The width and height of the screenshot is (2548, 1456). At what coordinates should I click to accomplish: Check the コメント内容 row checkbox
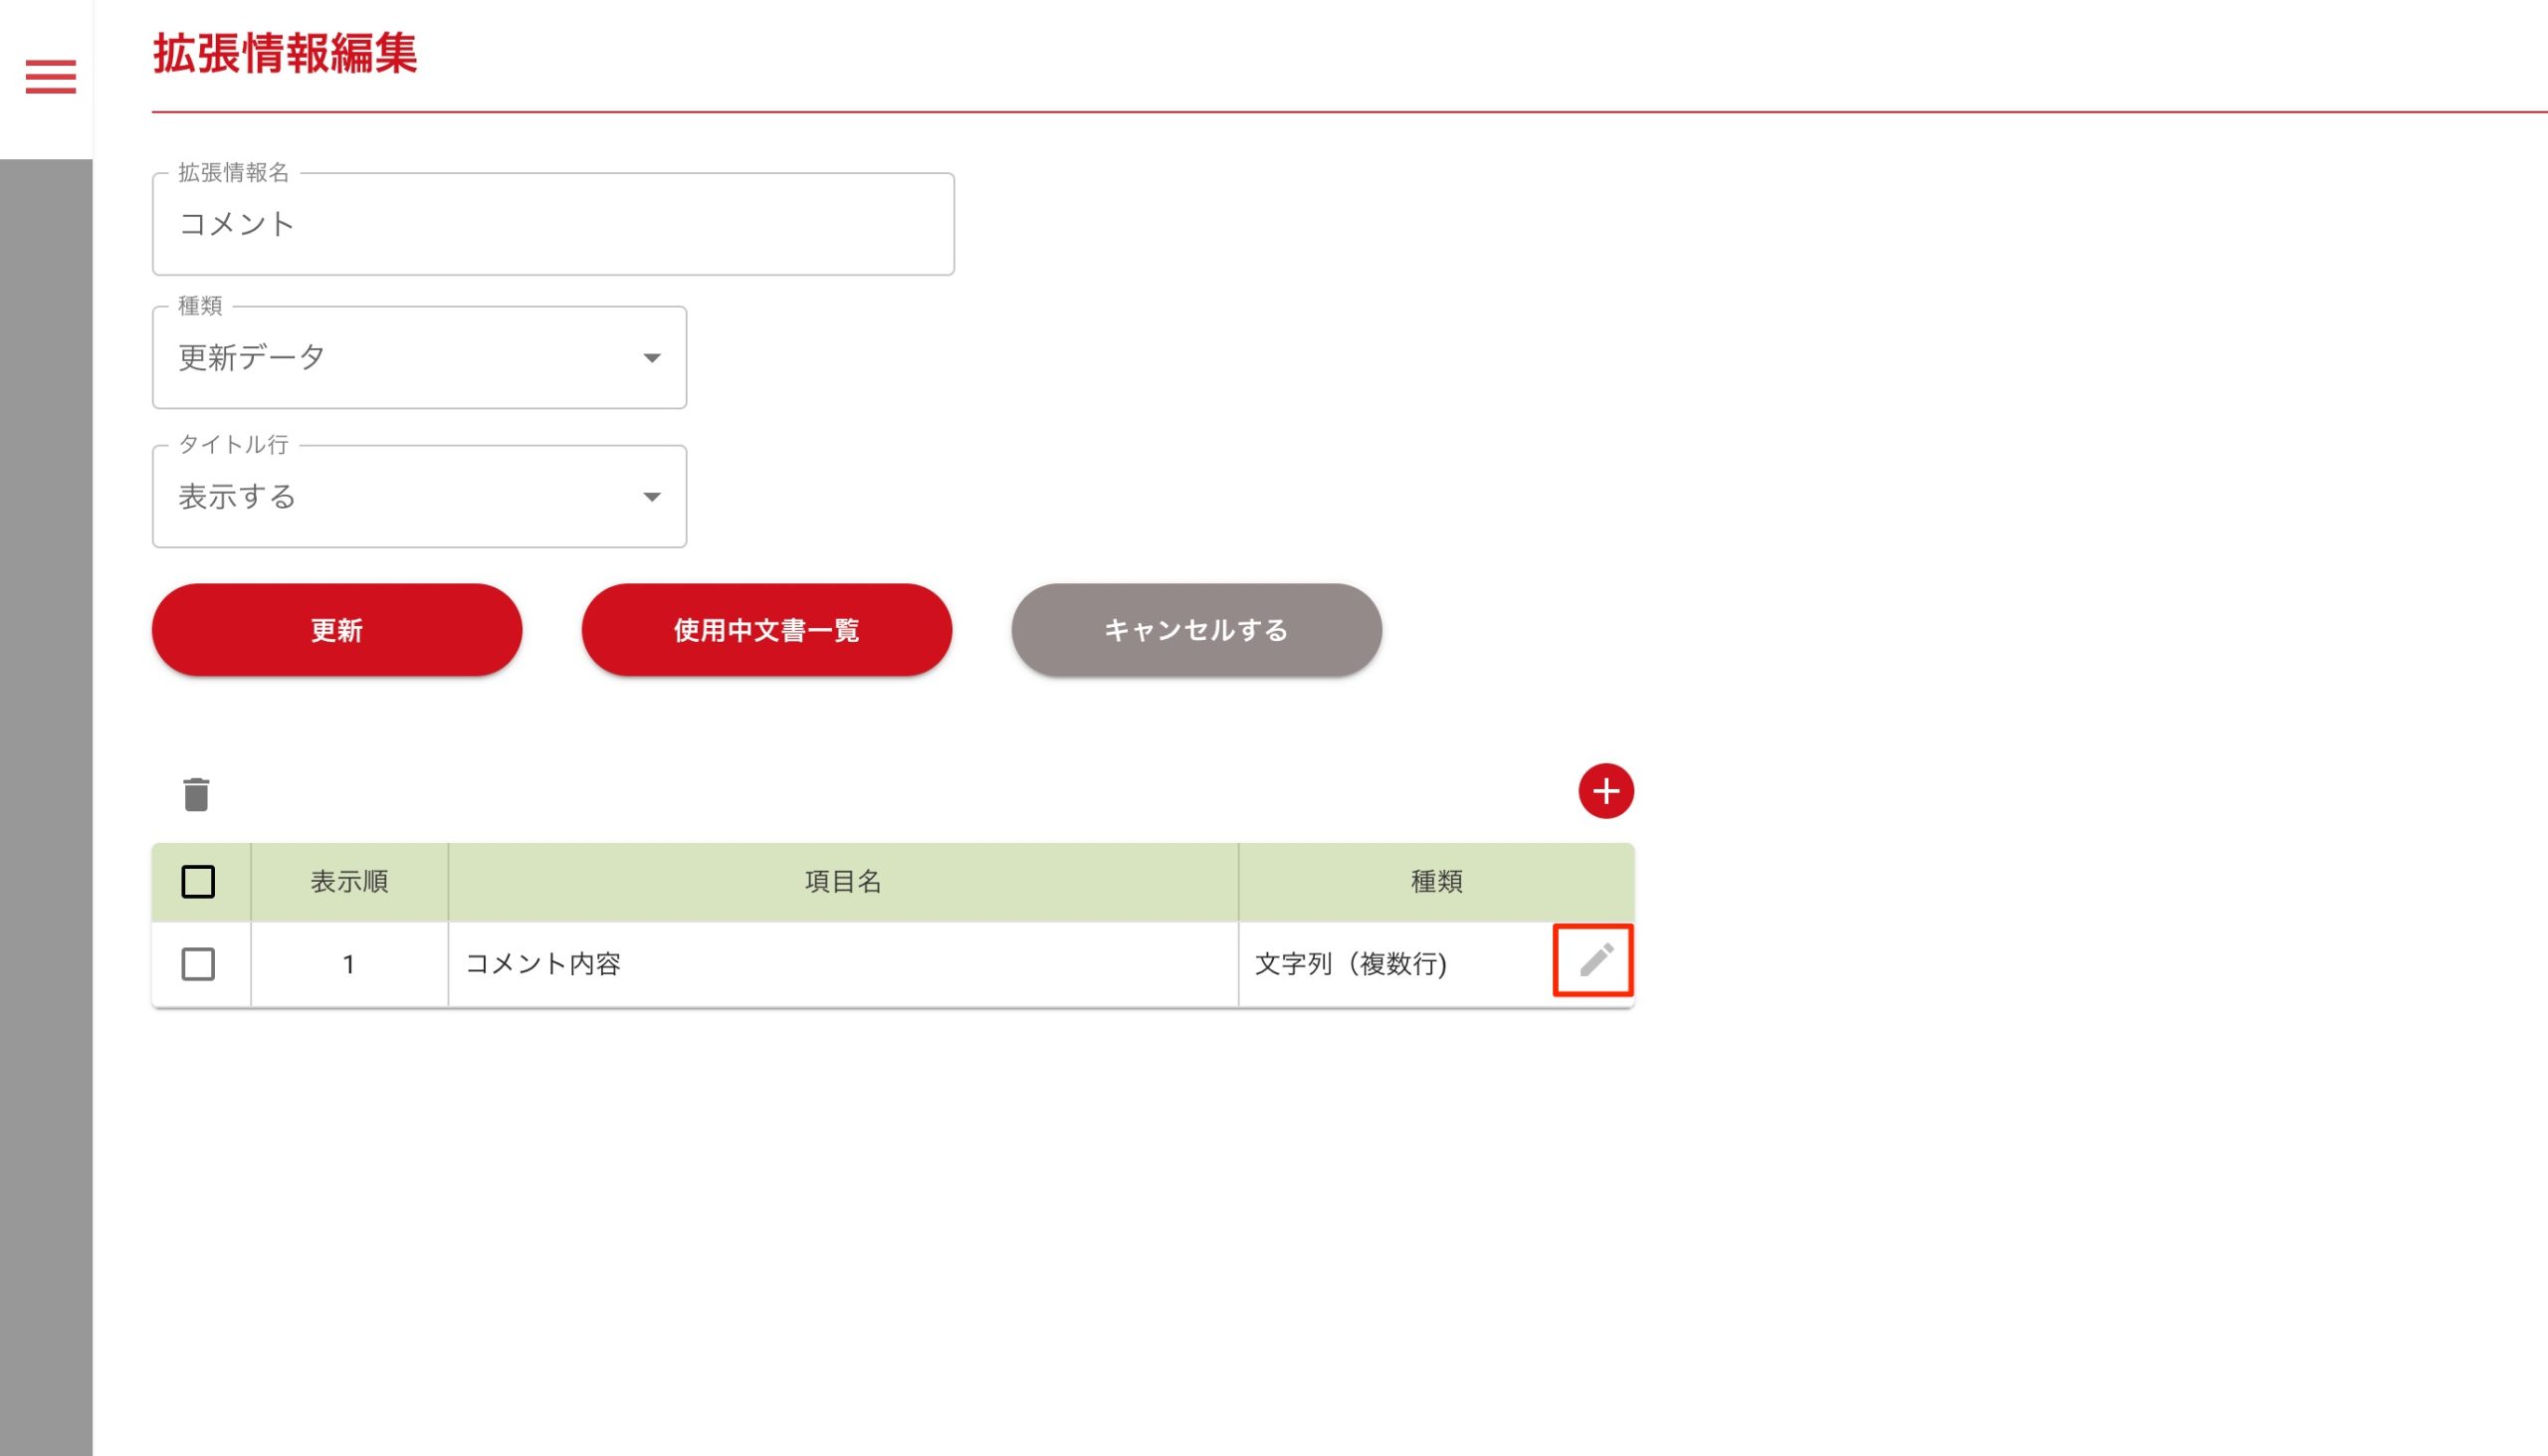[198, 964]
